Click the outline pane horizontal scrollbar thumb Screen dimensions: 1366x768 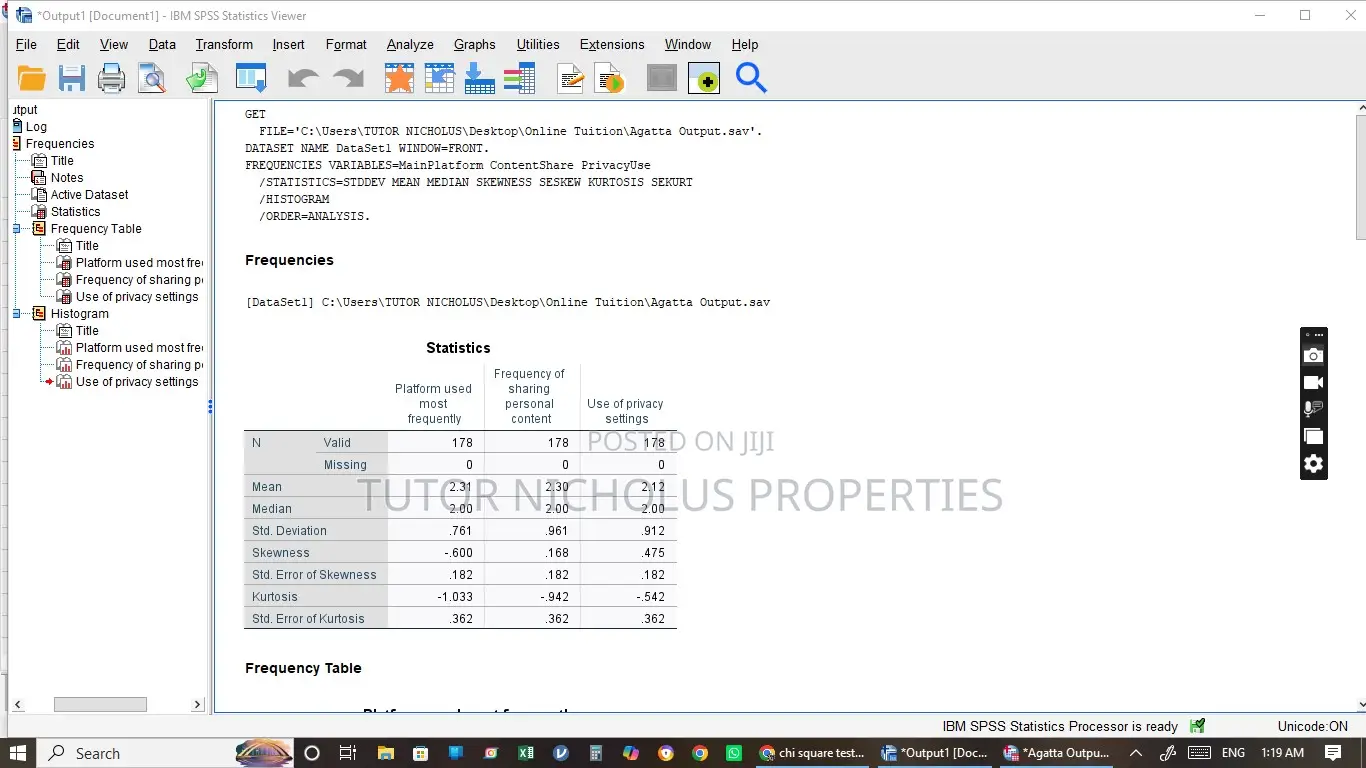[x=100, y=704]
